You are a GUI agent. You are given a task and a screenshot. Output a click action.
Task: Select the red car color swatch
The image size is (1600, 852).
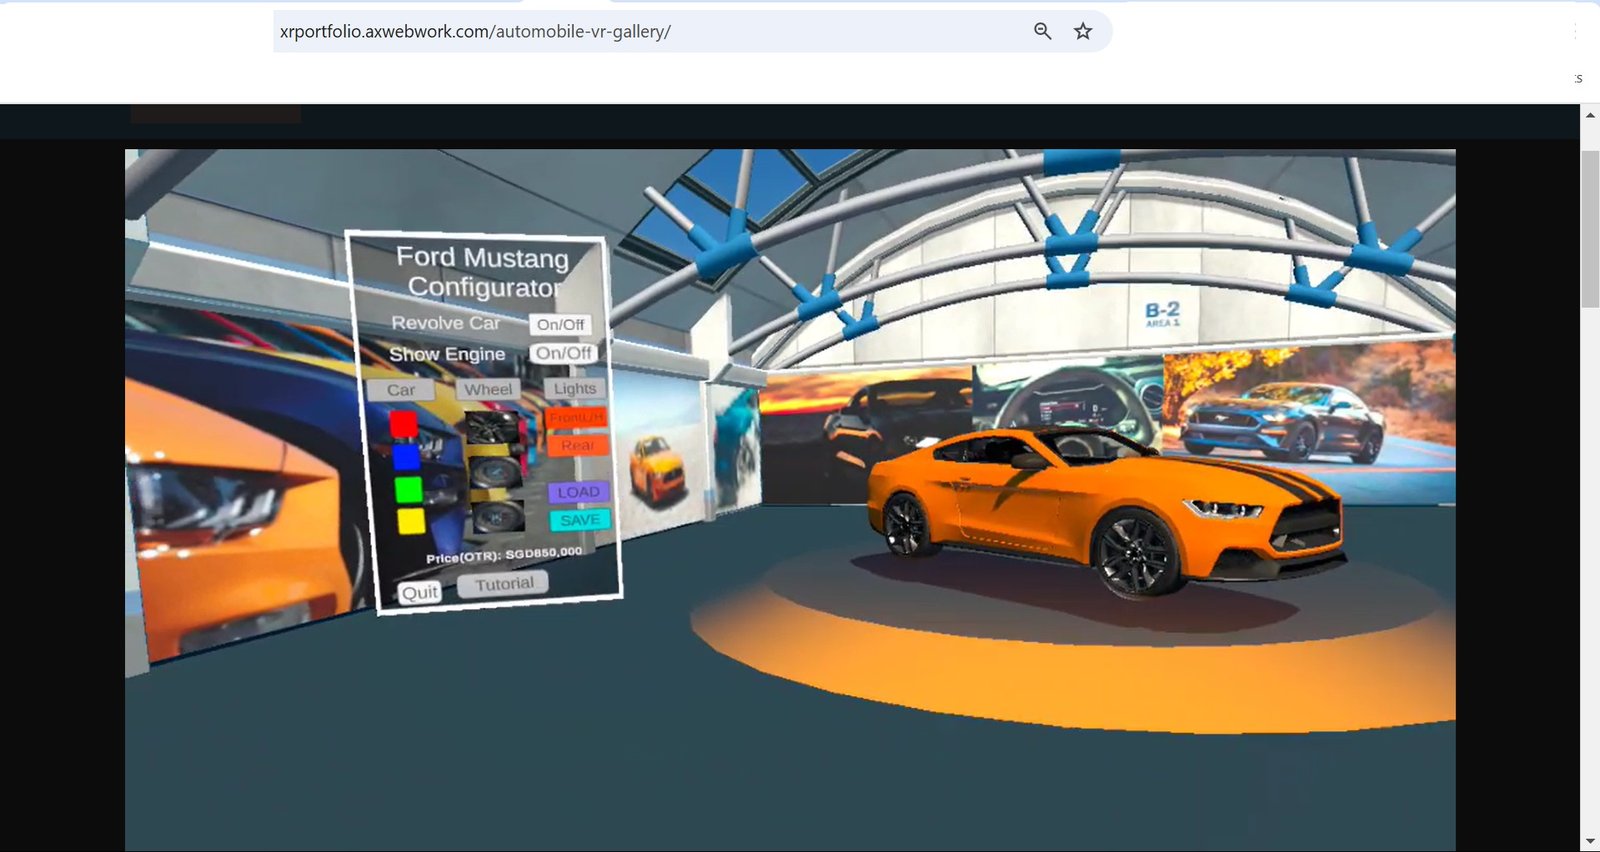pos(403,424)
